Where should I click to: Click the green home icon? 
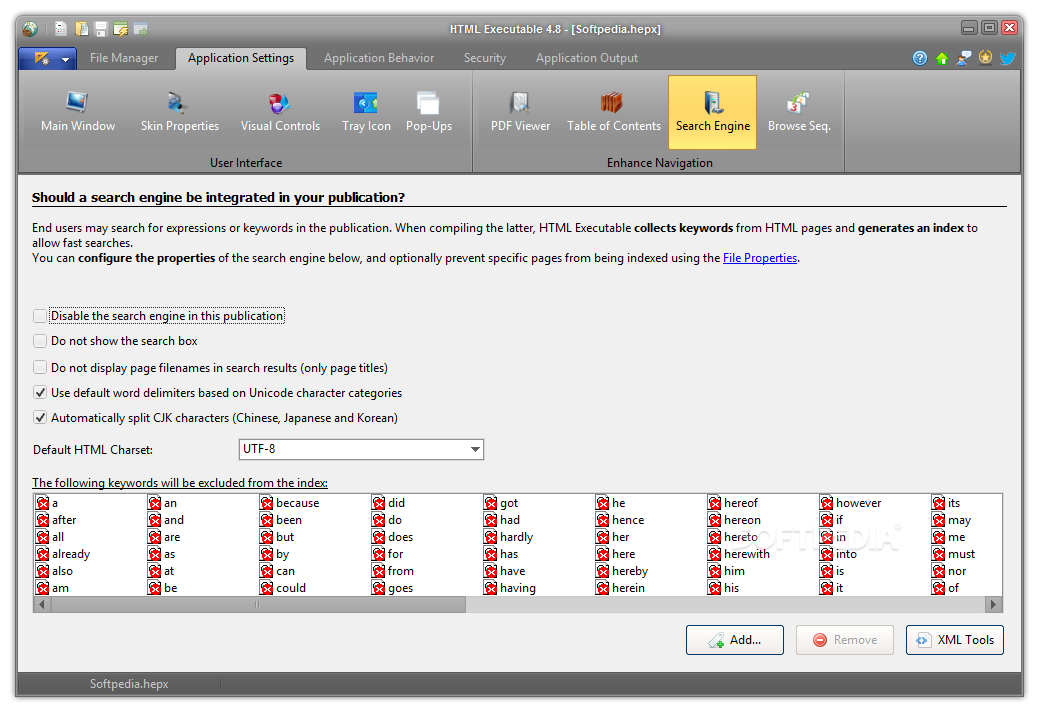(x=942, y=58)
